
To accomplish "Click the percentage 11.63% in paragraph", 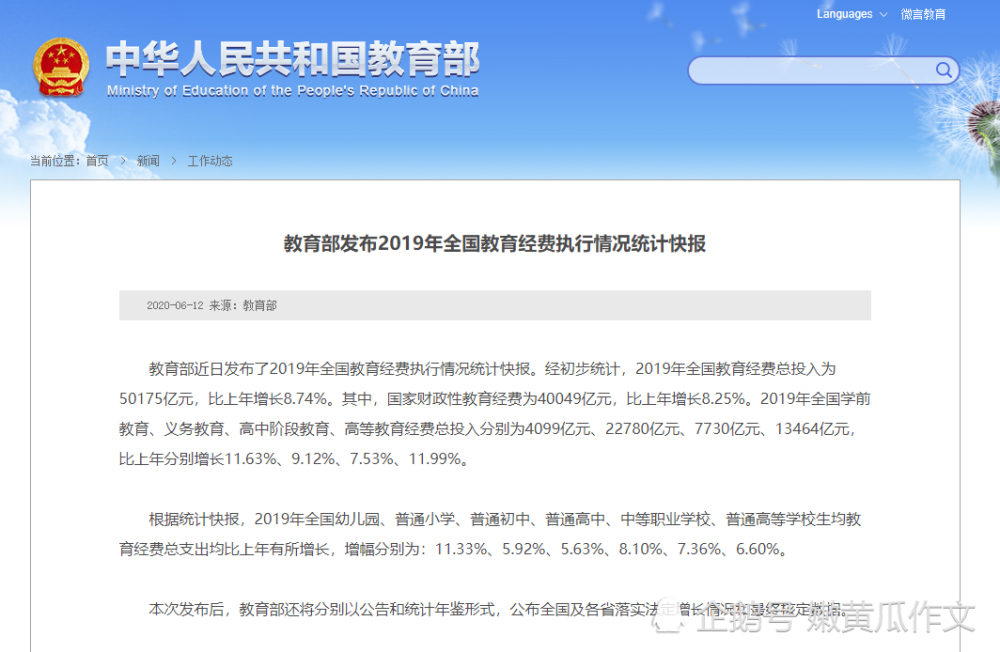I will (x=251, y=459).
